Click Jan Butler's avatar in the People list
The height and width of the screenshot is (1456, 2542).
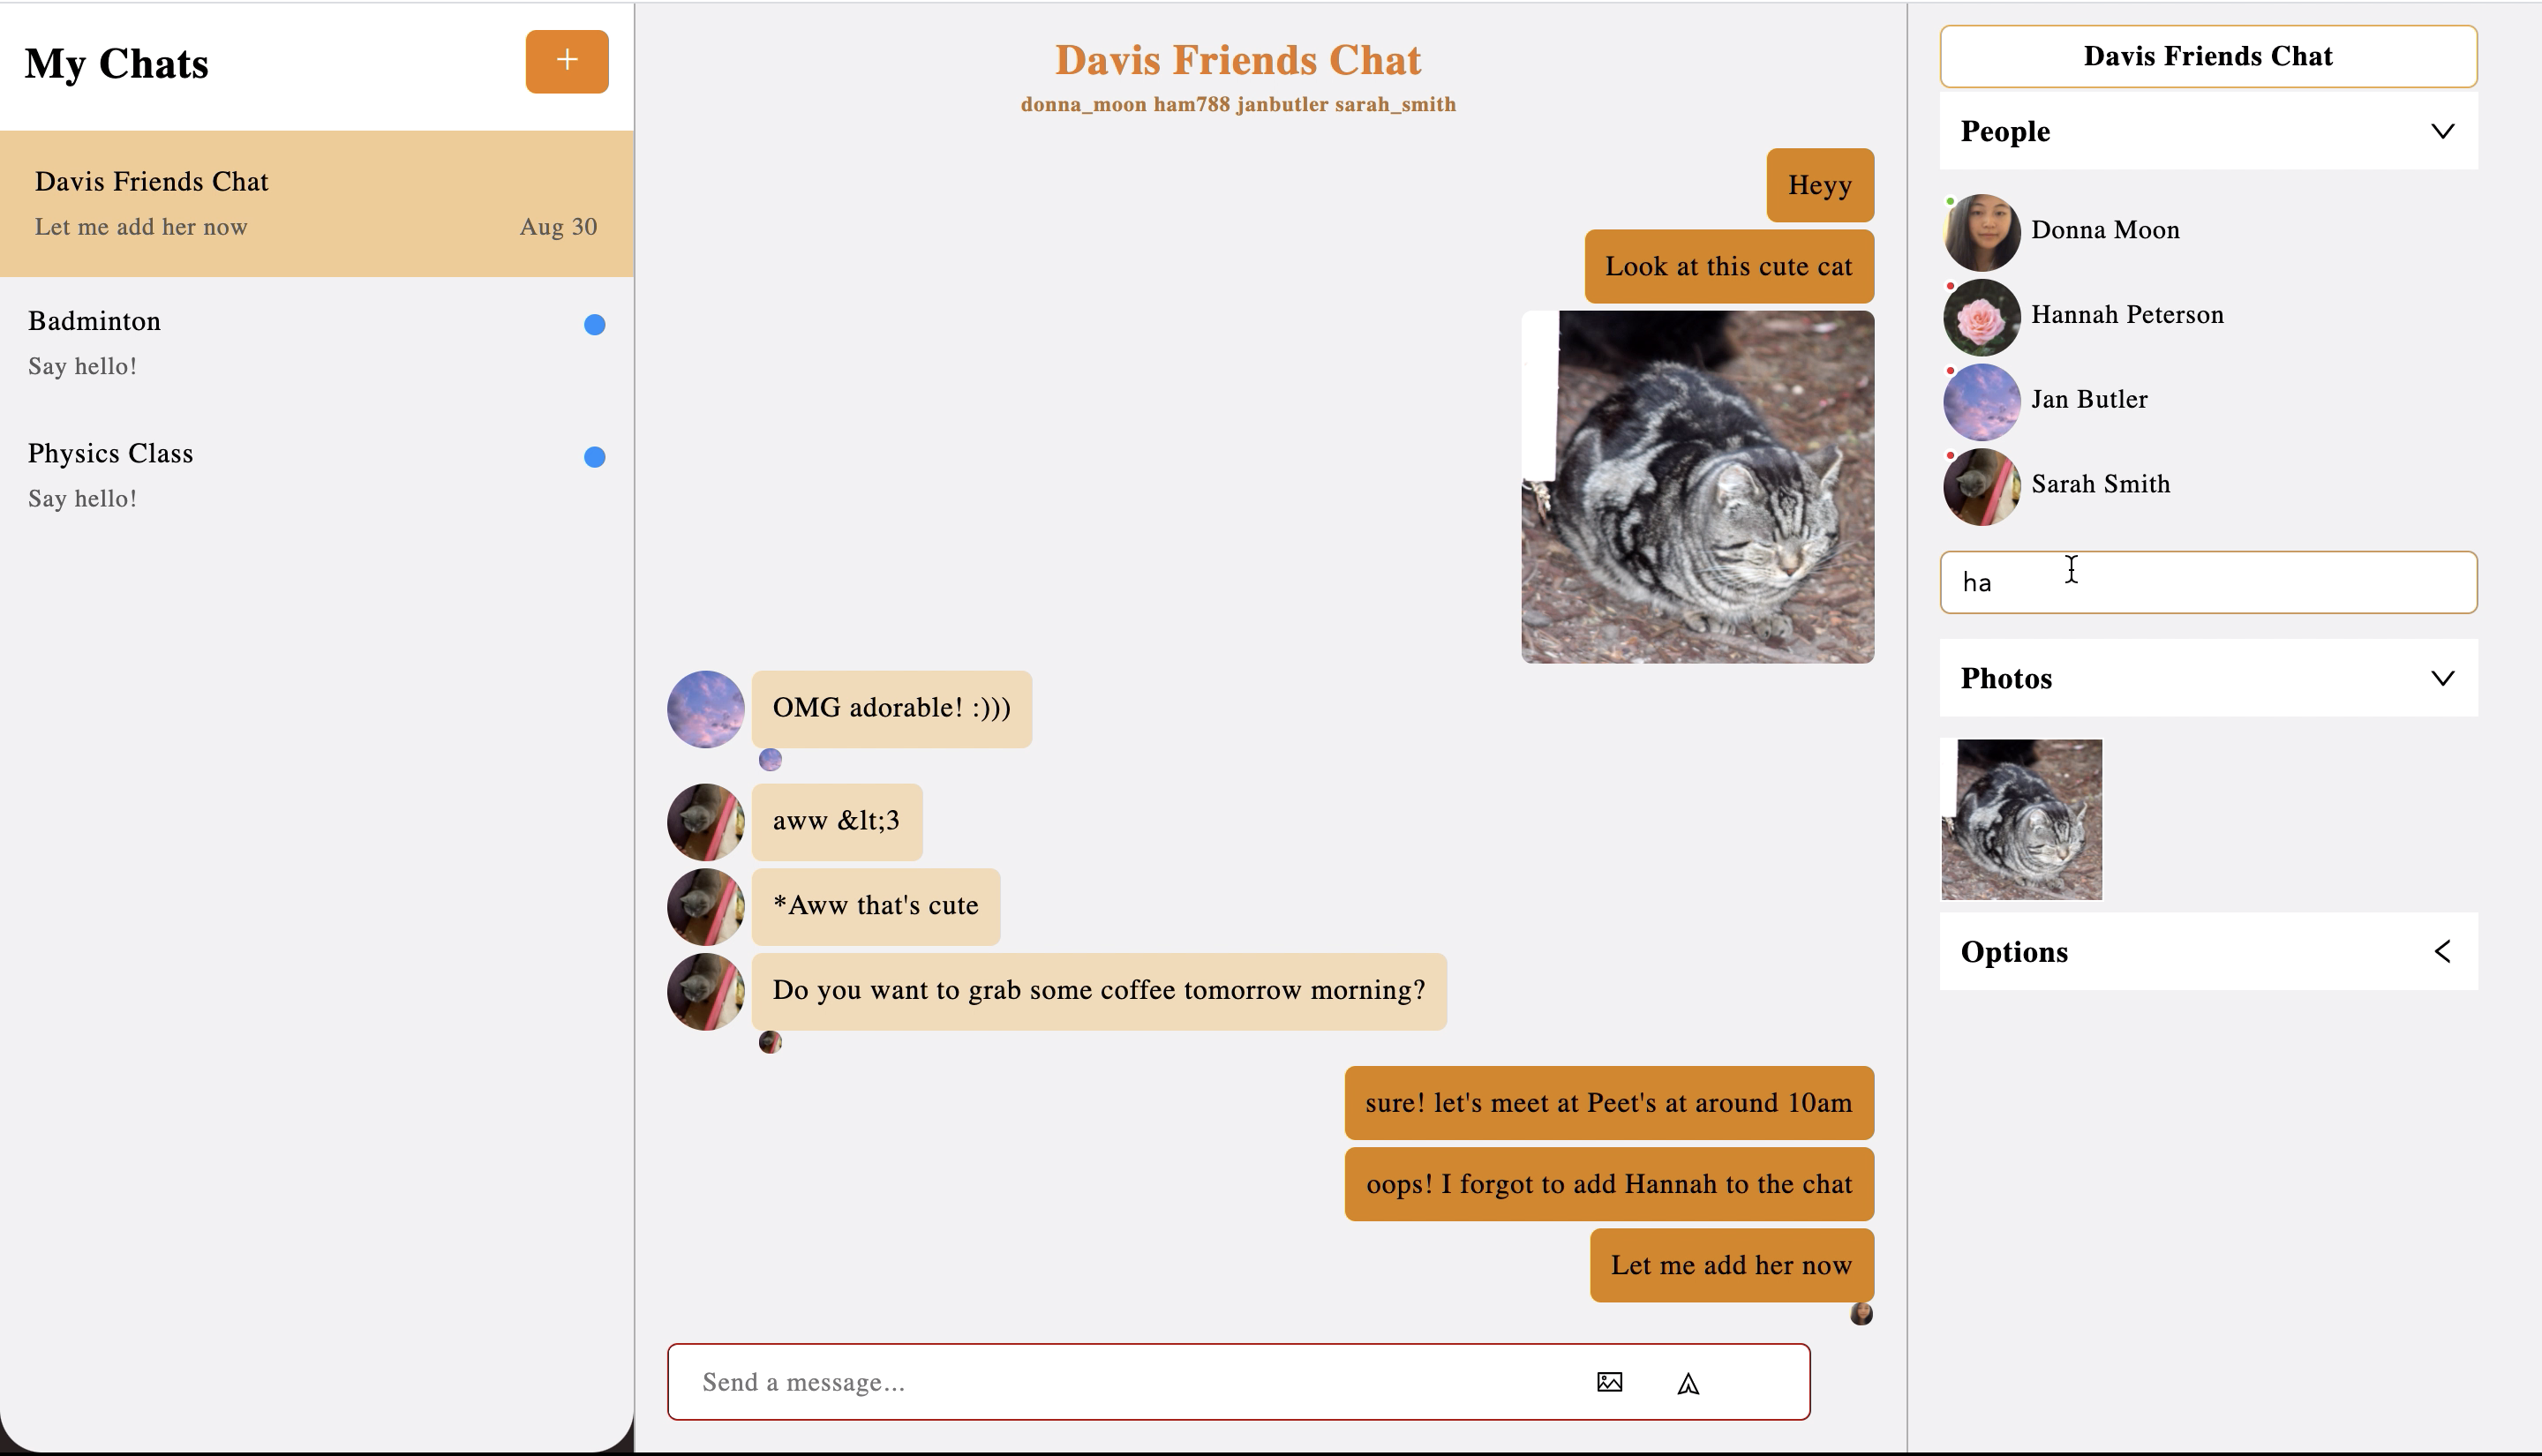1981,400
